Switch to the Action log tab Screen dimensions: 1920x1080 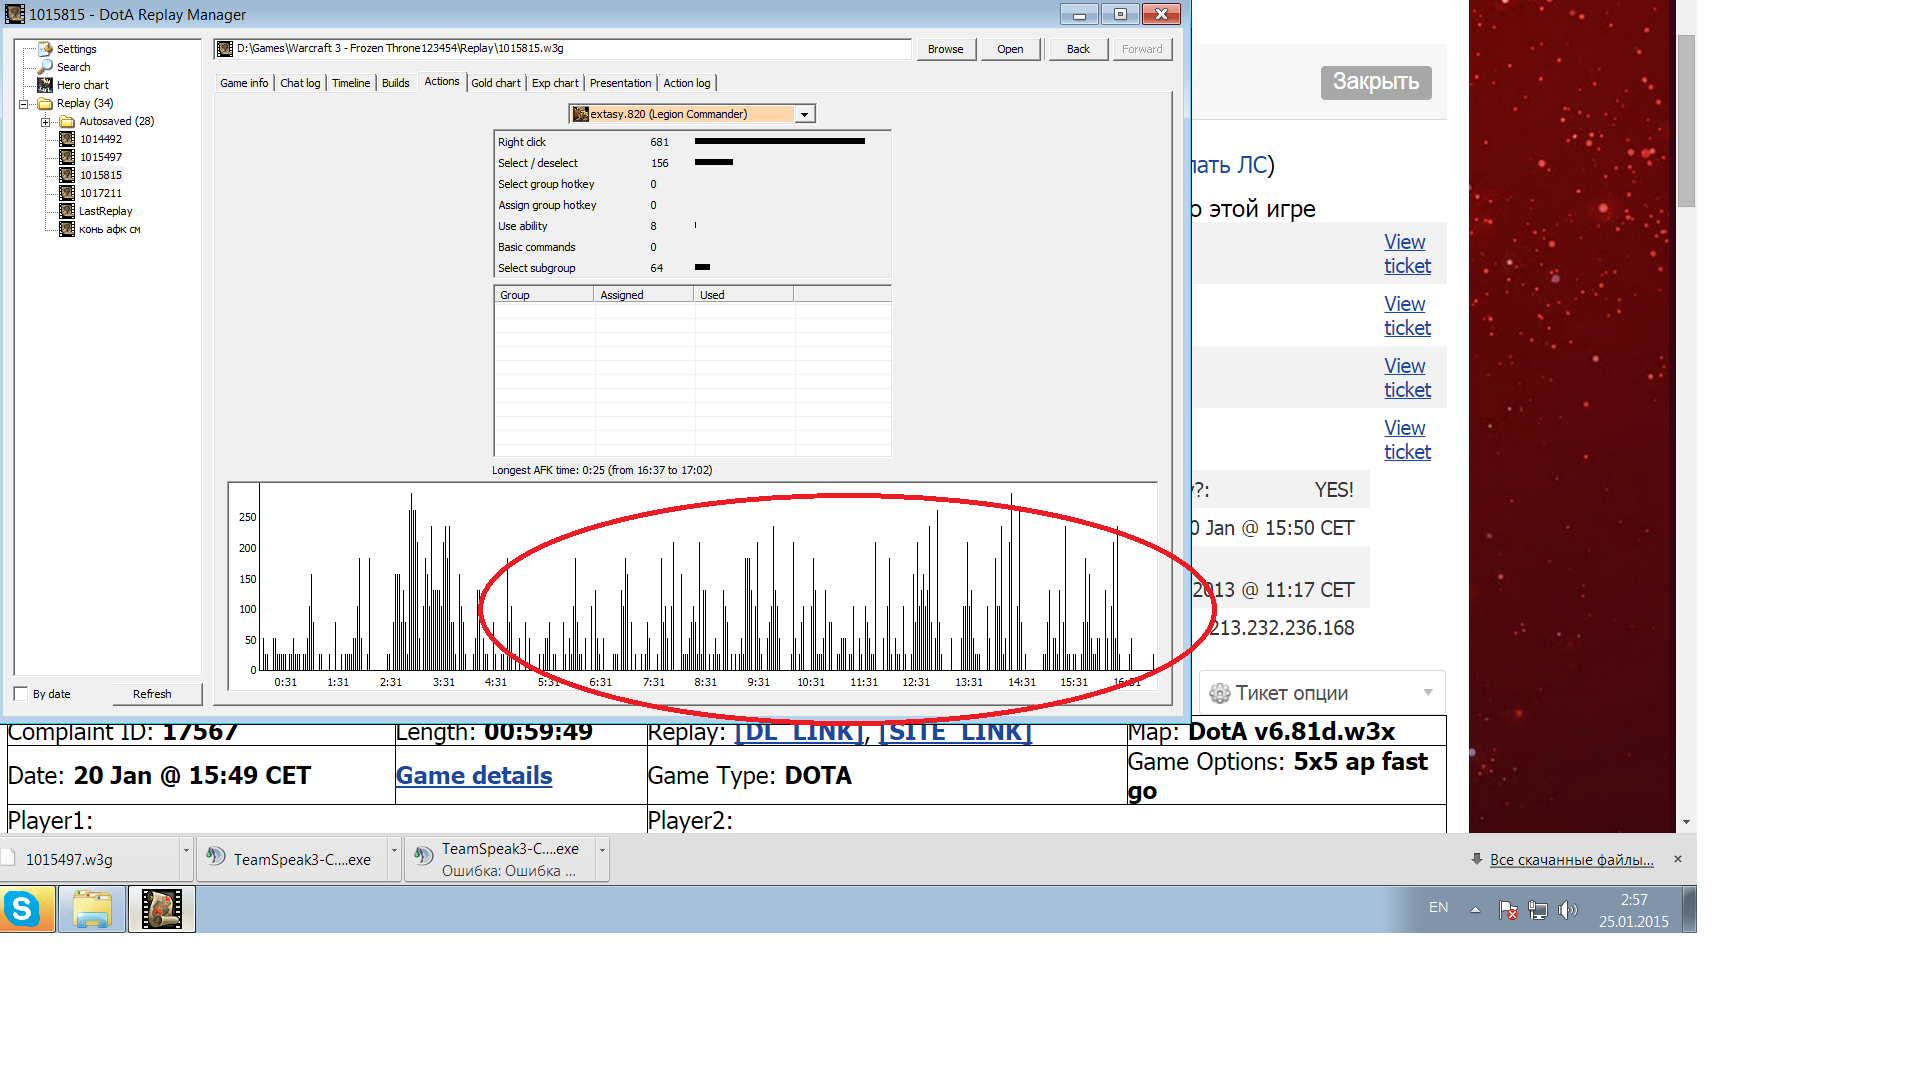(x=687, y=83)
